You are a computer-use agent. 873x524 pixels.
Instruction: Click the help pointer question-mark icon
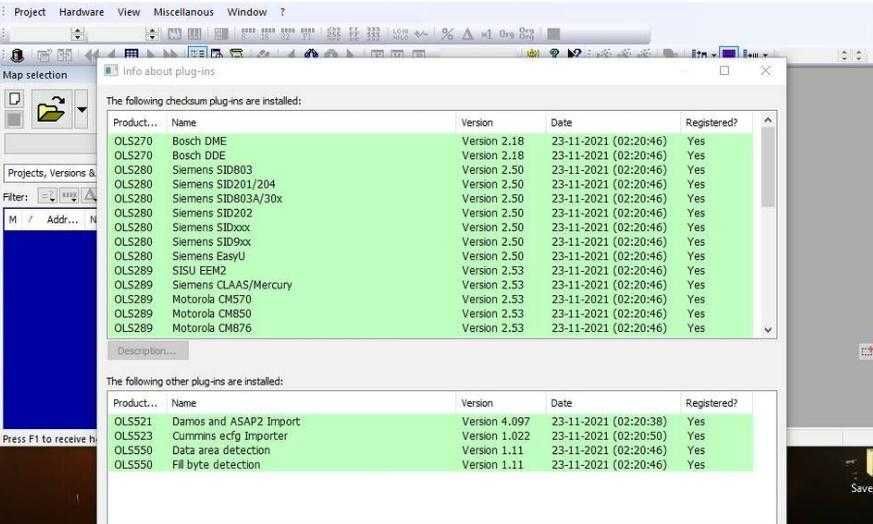tap(574, 54)
